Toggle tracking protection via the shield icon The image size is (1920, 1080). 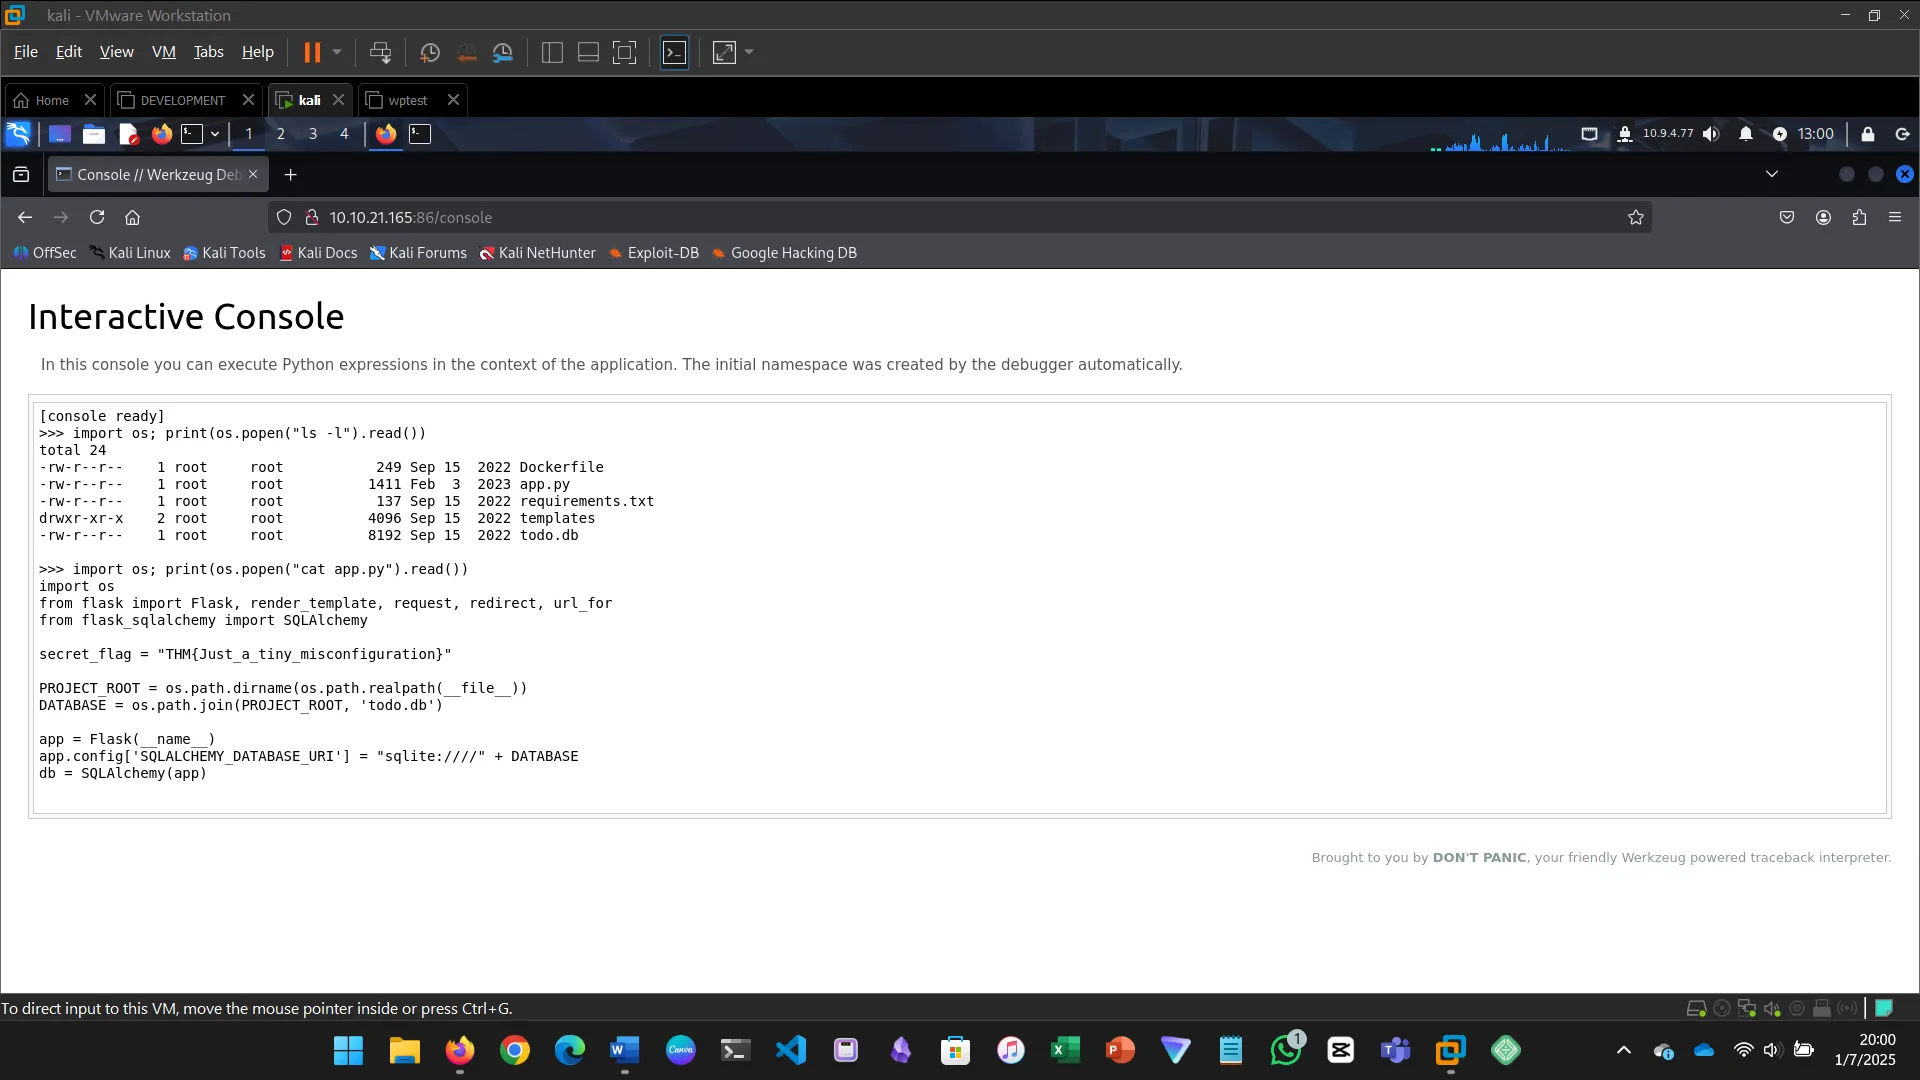285,217
